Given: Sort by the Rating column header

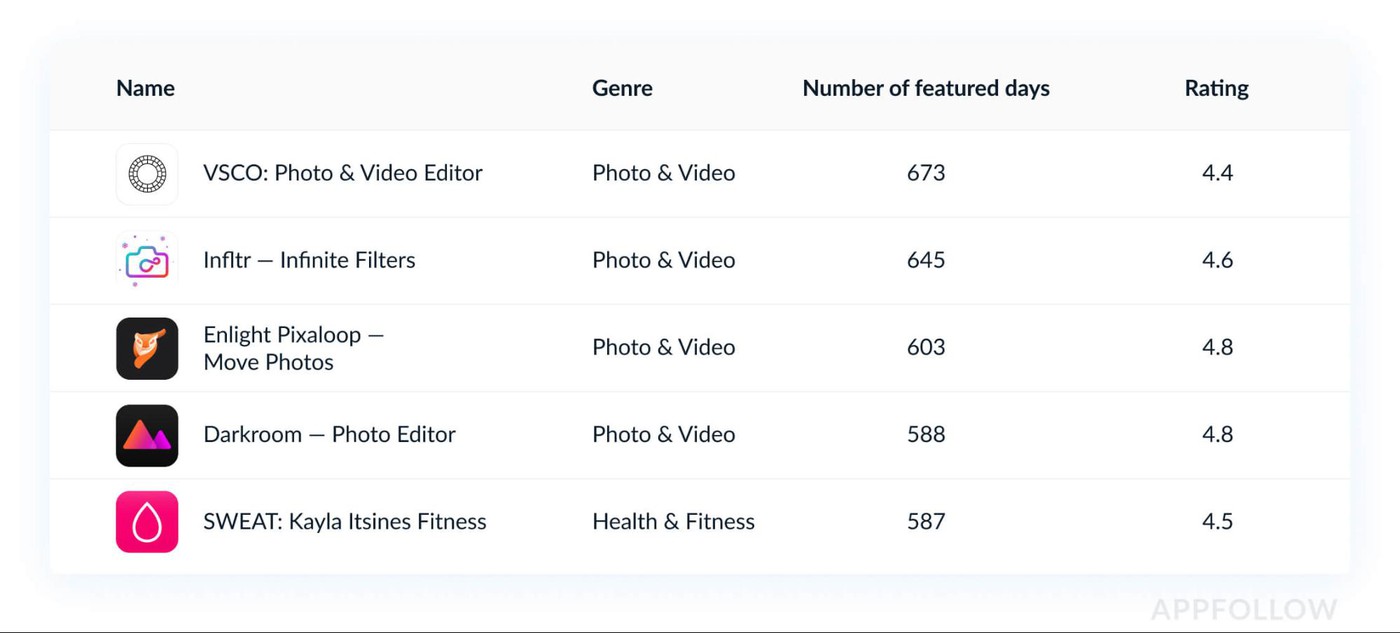Looking at the screenshot, I should [x=1216, y=88].
